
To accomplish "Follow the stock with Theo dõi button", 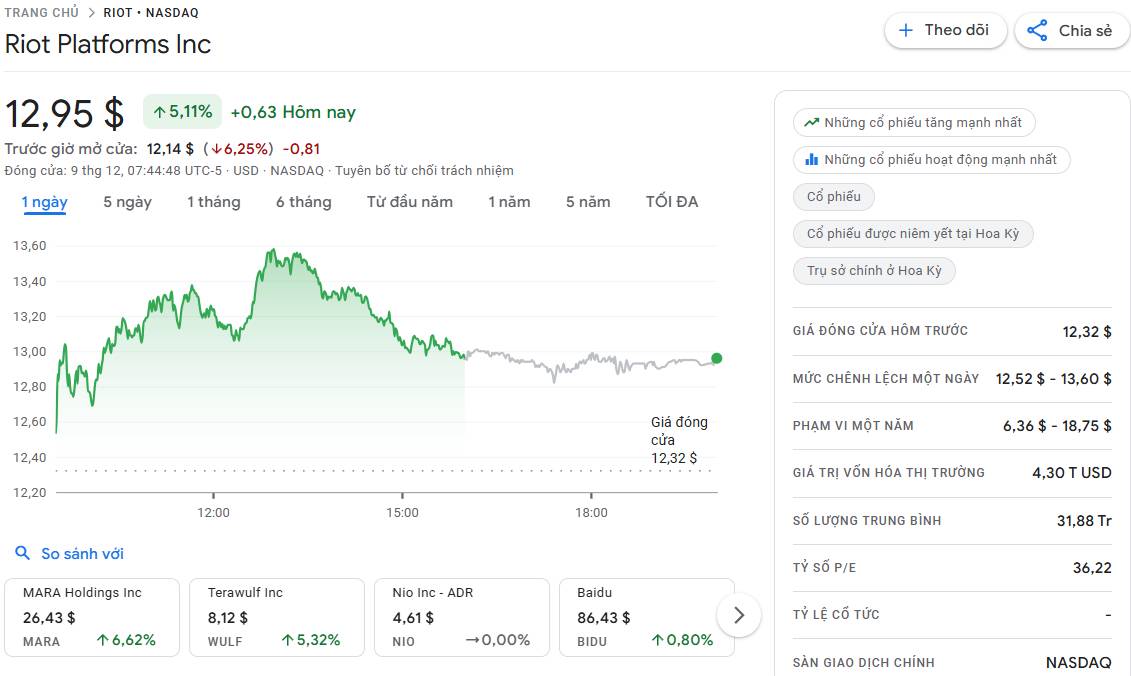I will click(946, 30).
